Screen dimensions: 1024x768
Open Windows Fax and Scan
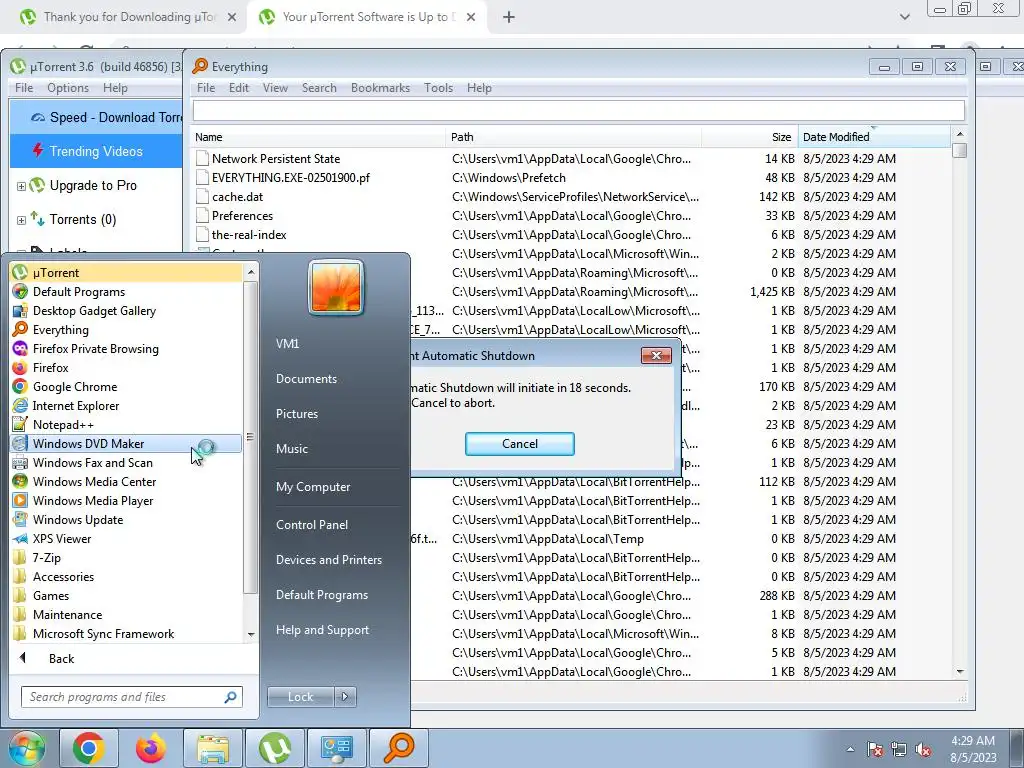click(126, 462)
